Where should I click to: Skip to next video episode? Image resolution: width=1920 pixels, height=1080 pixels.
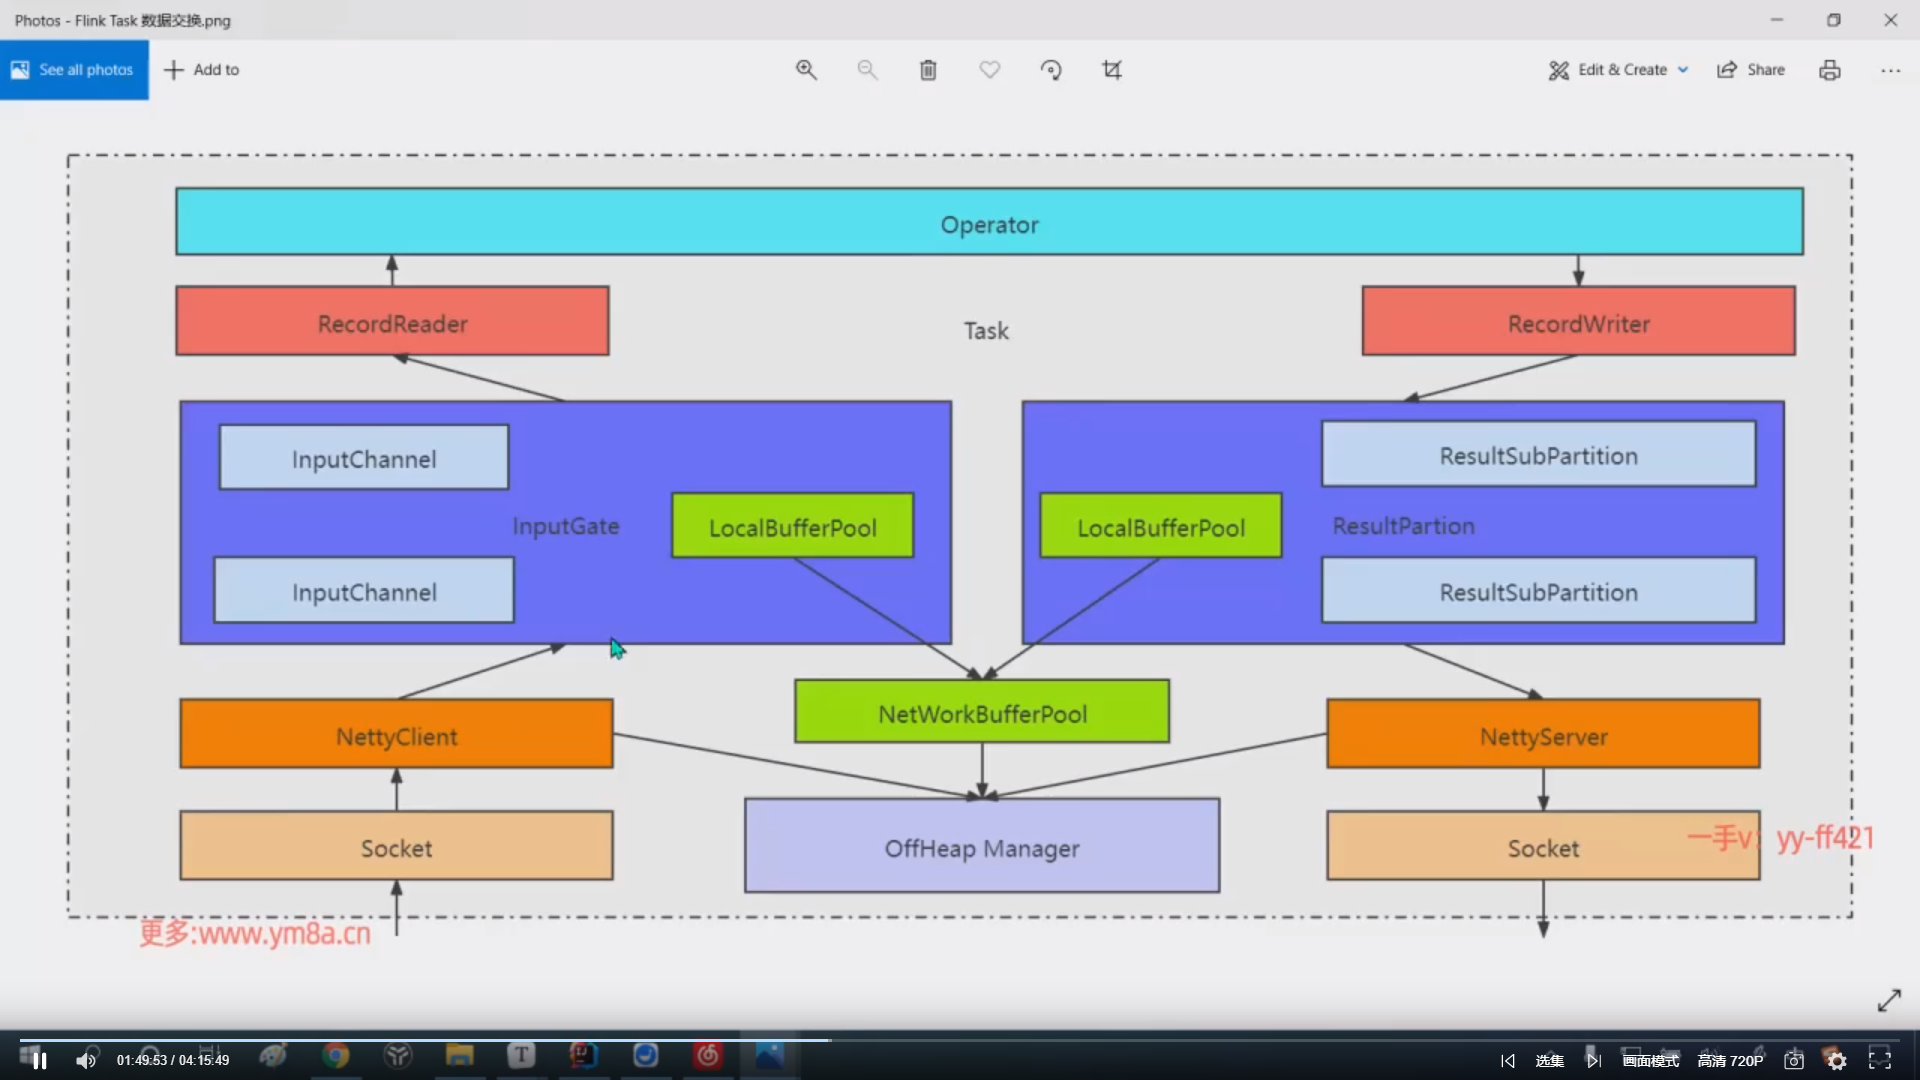(1593, 1061)
